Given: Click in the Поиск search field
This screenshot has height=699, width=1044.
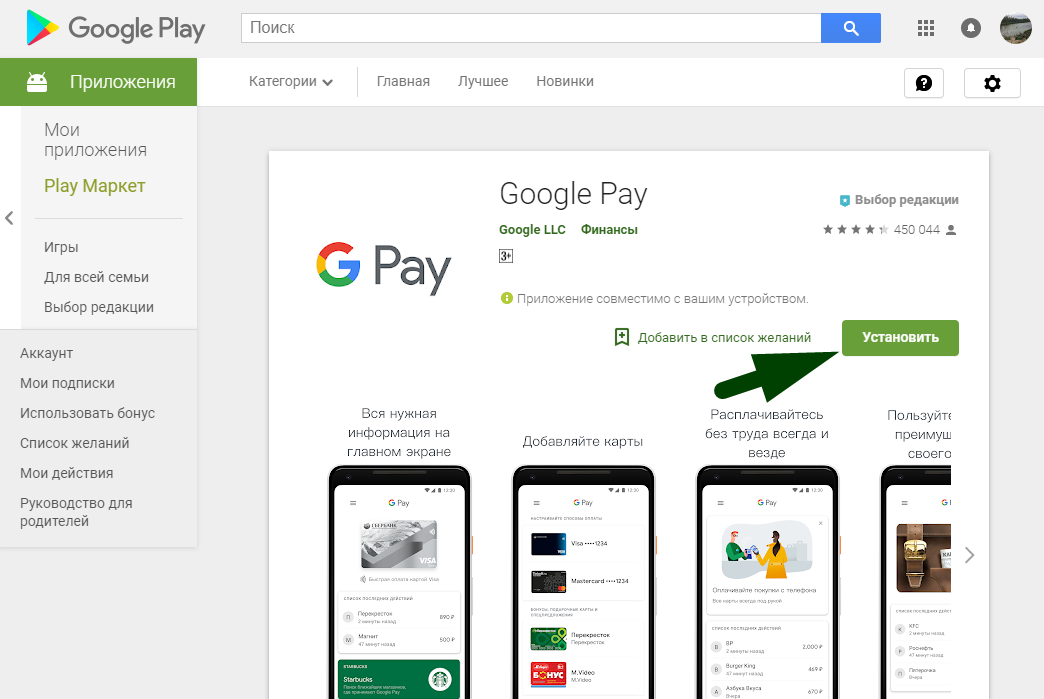Looking at the screenshot, I should click(531, 28).
